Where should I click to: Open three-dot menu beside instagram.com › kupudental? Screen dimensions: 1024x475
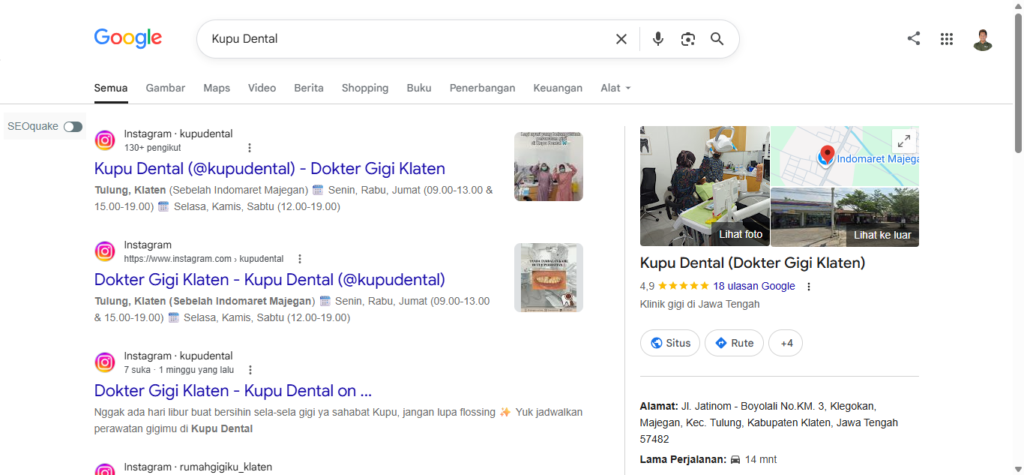click(300, 259)
